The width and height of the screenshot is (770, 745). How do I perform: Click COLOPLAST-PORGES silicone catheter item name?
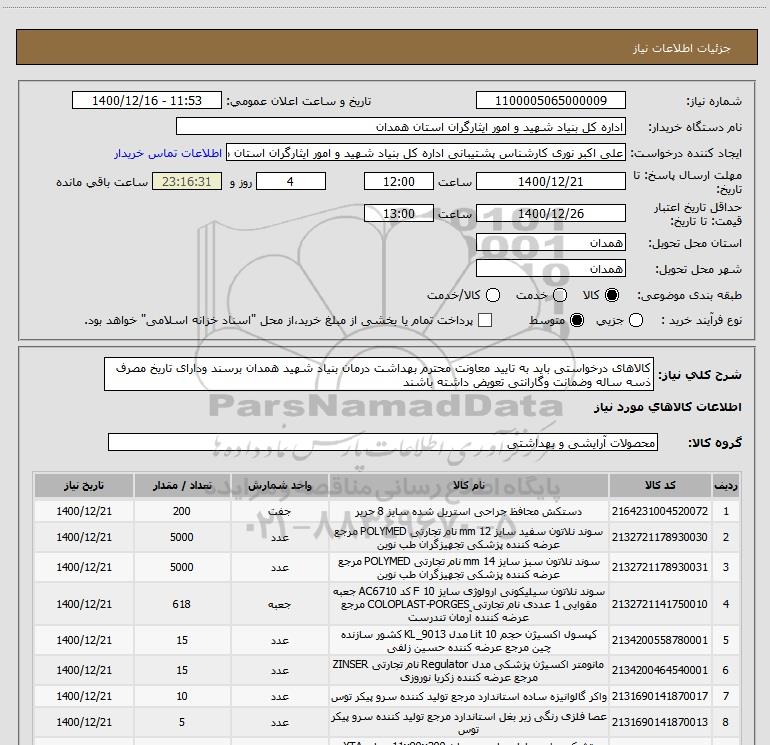coord(468,604)
